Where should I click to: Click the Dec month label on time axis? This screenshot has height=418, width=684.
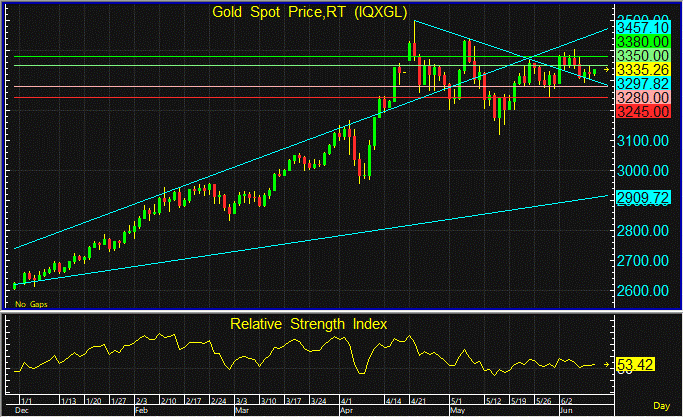point(20,410)
